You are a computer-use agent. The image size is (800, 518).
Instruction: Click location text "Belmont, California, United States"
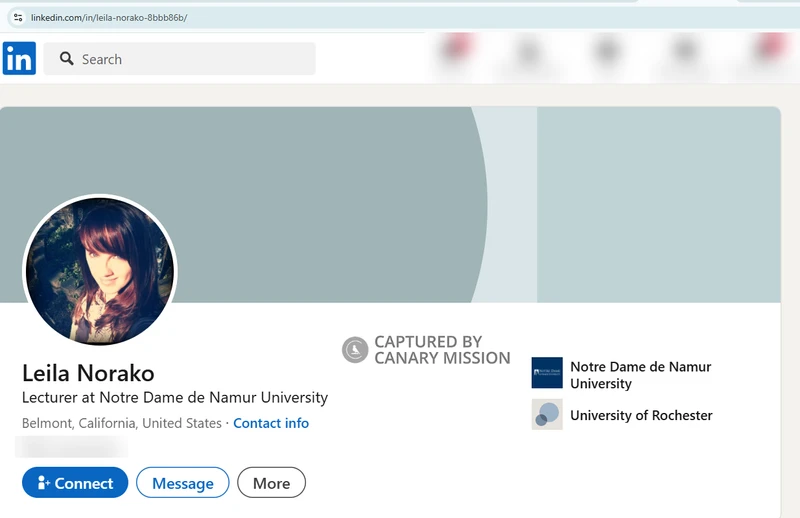tap(121, 423)
